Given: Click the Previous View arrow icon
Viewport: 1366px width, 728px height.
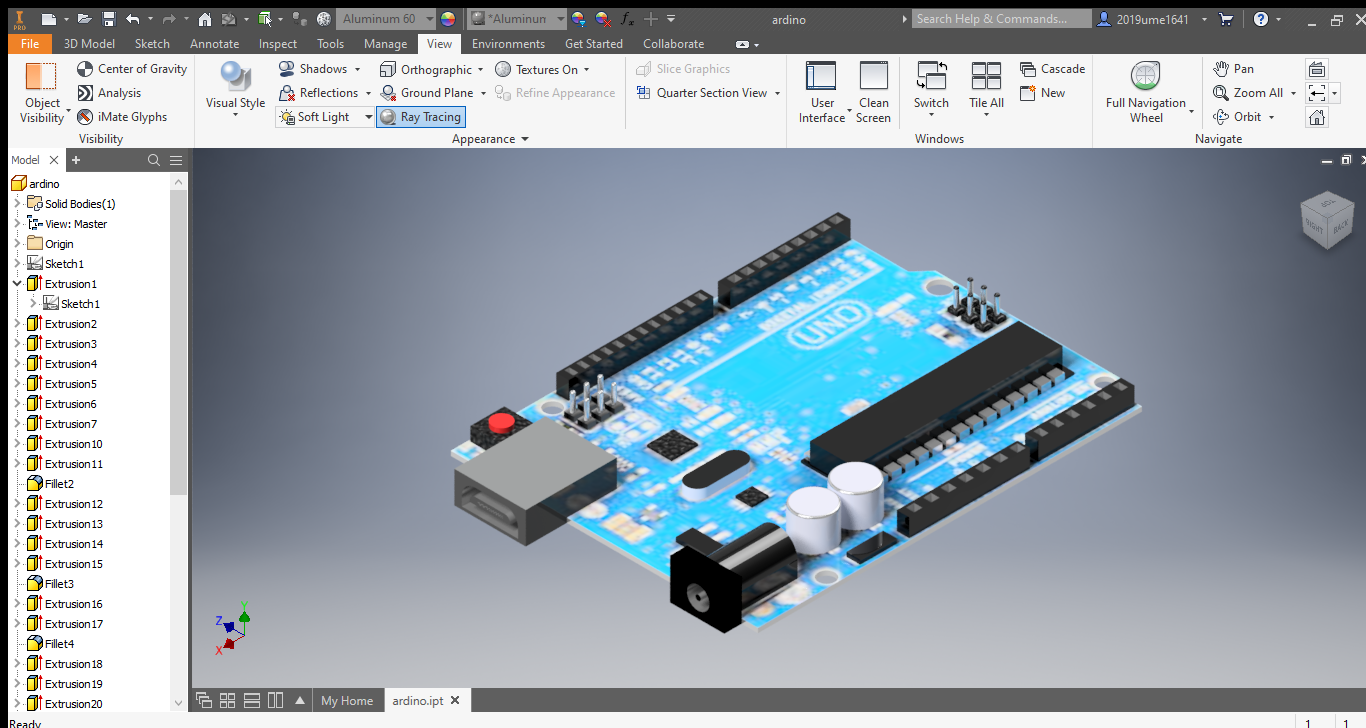Looking at the screenshot, I should click(x=1317, y=93).
